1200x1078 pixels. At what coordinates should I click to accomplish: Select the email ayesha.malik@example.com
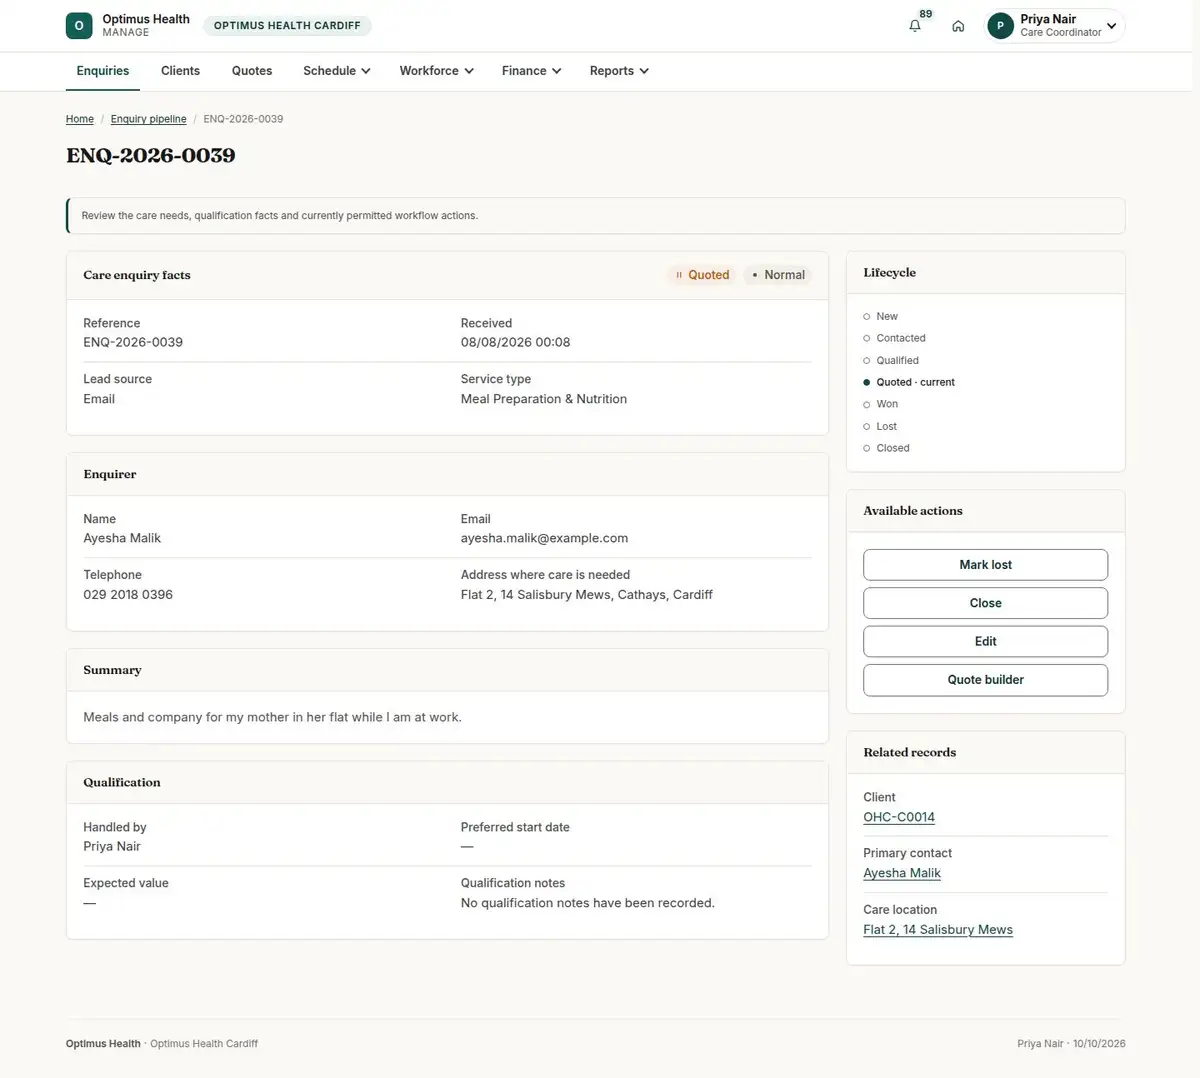pyautogui.click(x=544, y=538)
